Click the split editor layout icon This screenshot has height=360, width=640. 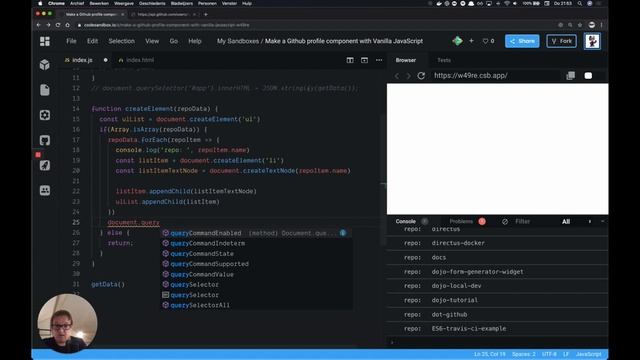click(x=350, y=60)
